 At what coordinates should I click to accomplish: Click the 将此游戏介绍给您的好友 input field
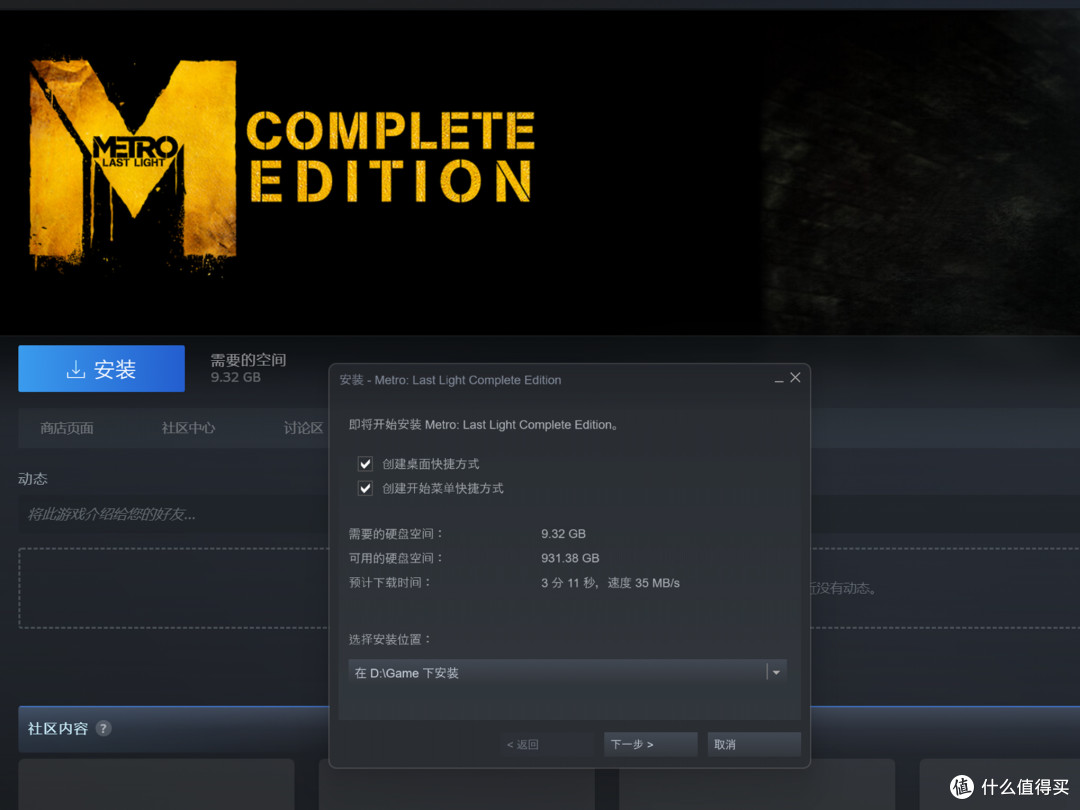[x=174, y=514]
